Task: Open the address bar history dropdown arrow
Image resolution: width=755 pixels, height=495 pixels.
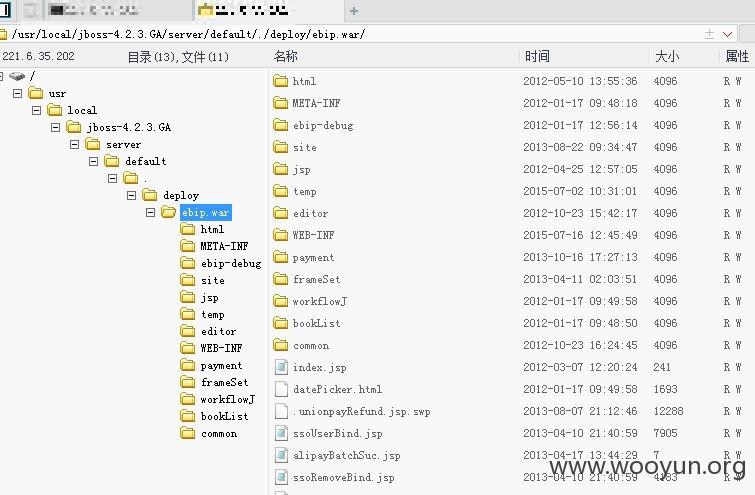Action: (x=728, y=34)
